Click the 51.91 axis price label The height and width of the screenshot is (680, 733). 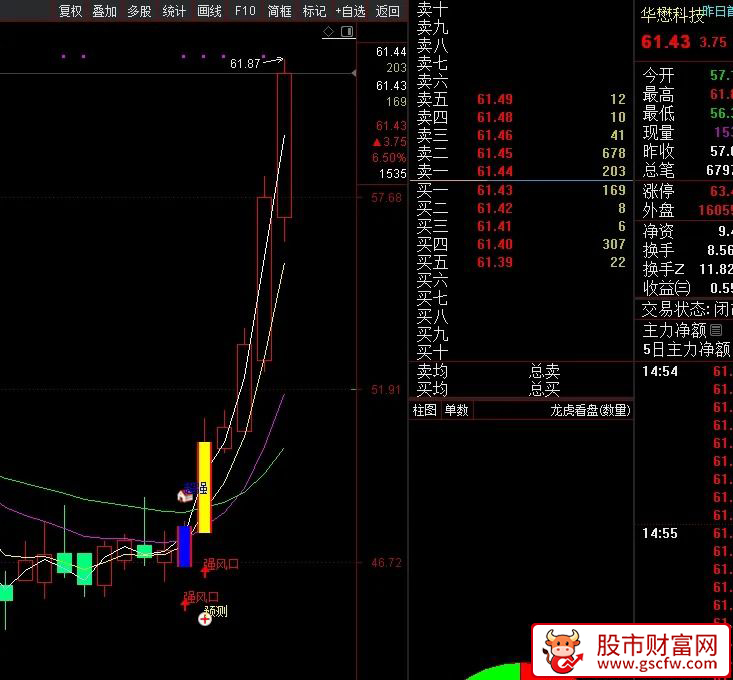point(386,390)
